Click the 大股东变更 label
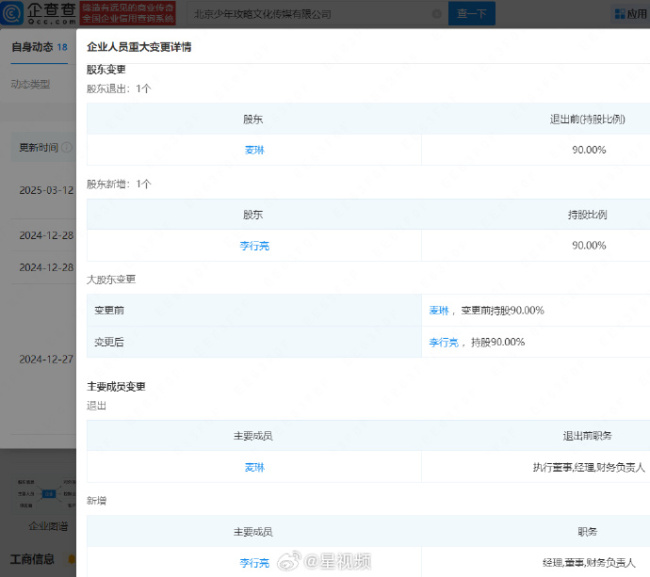Image resolution: width=650 pixels, height=577 pixels. pyautogui.click(x=111, y=279)
